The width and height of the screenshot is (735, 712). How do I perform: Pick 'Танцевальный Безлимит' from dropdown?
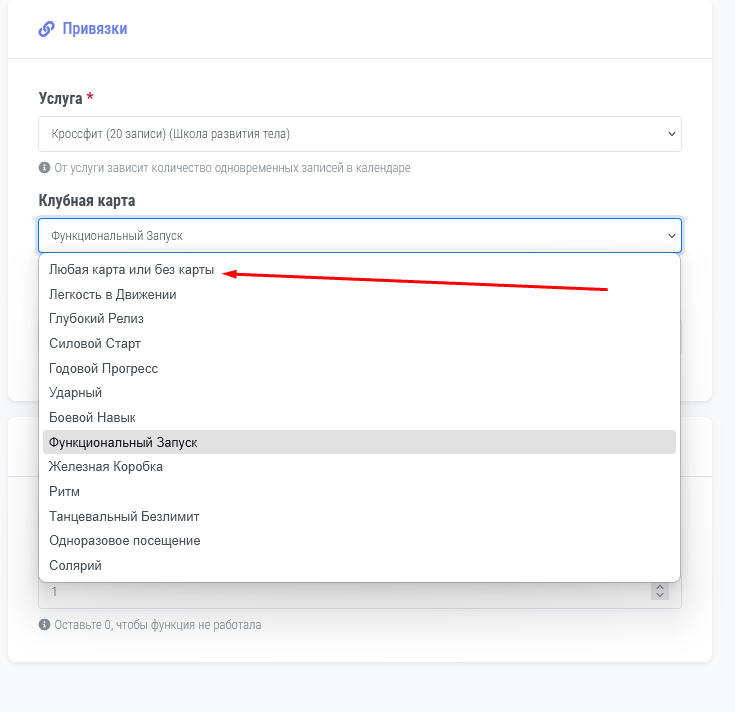[124, 516]
